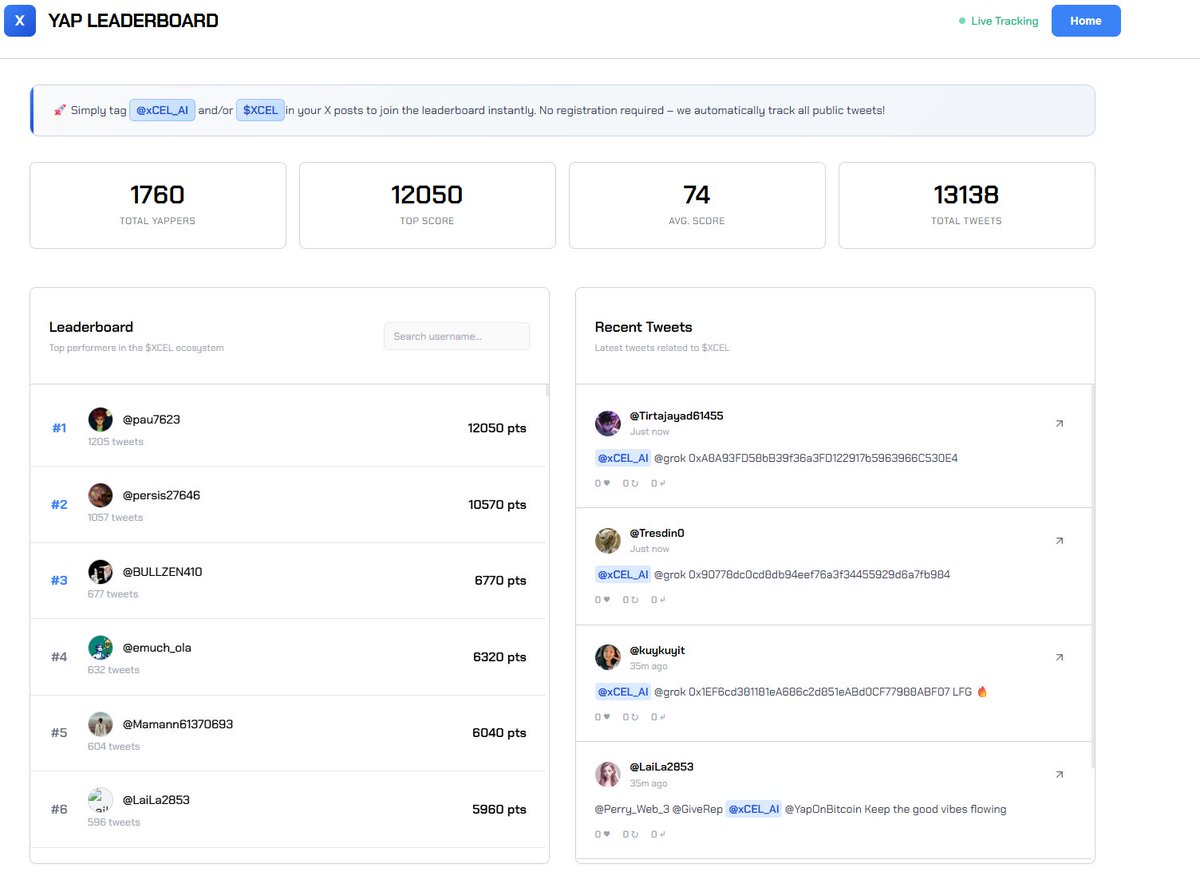Click the Recent Tweets heading
The height and width of the screenshot is (891, 1200).
643,327
